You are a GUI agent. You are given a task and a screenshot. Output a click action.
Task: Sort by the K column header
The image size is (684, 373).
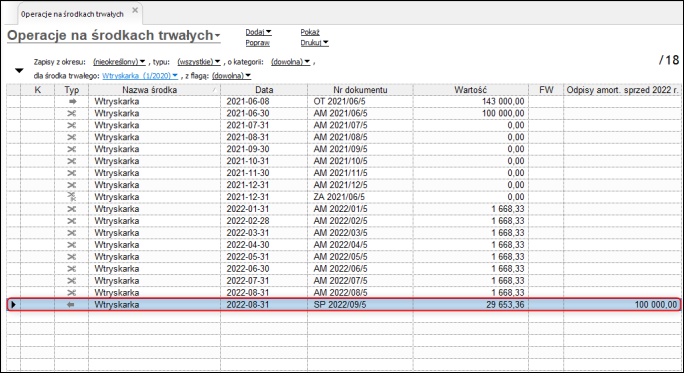coord(38,90)
